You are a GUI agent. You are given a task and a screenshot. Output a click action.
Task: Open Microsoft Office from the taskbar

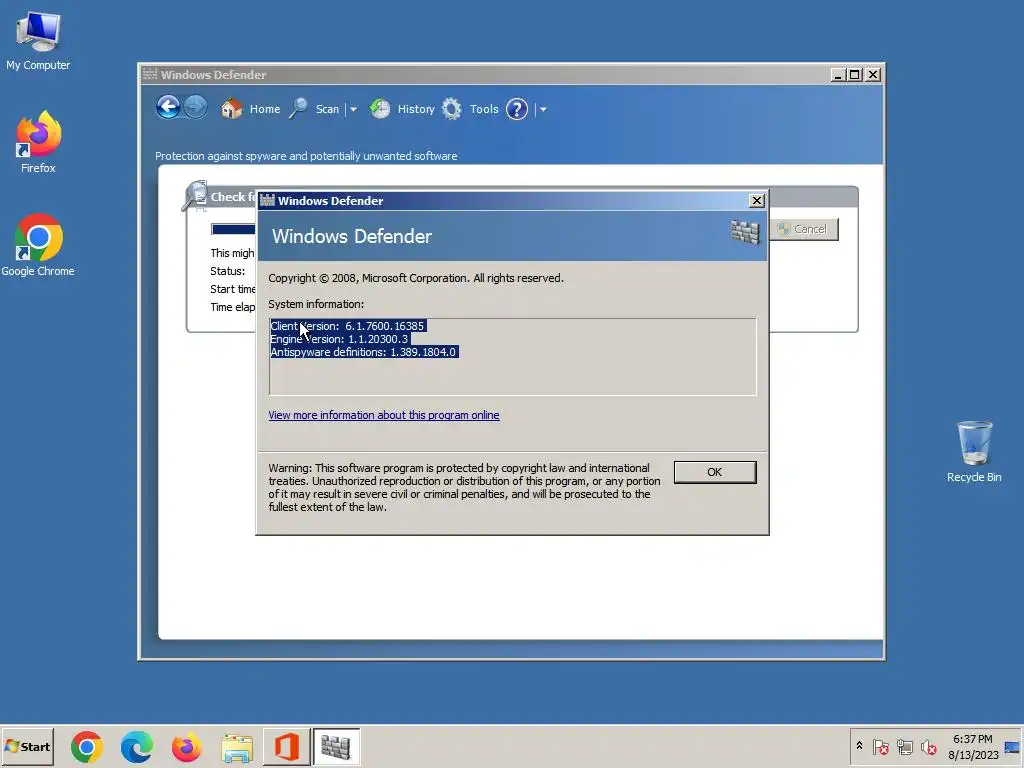[x=286, y=746]
